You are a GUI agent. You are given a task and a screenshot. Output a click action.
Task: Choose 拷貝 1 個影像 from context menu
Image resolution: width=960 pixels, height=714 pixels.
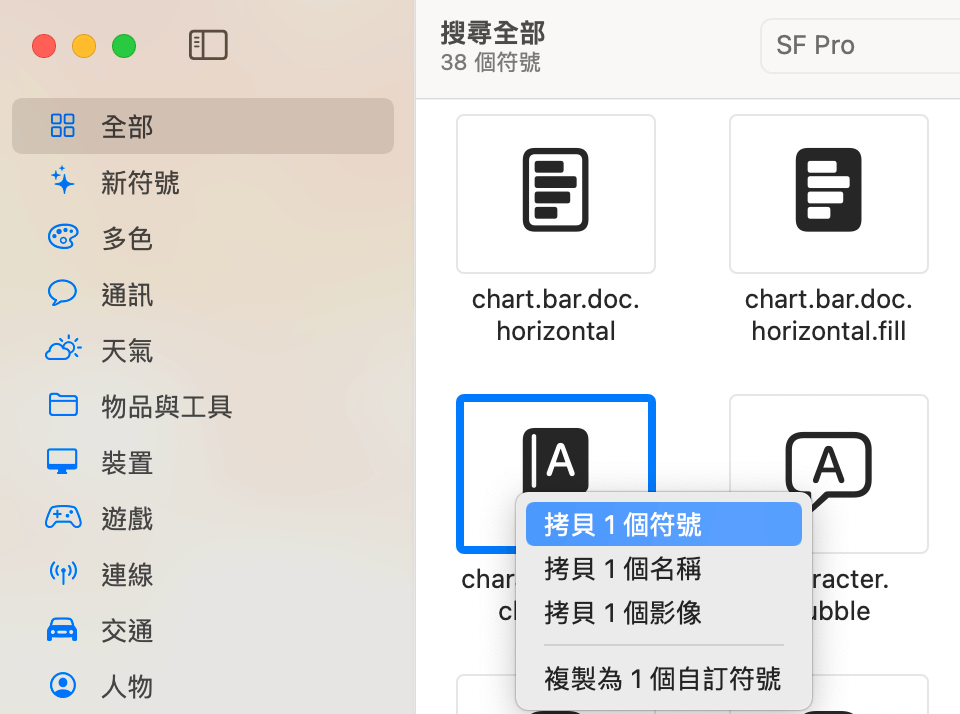click(x=664, y=612)
